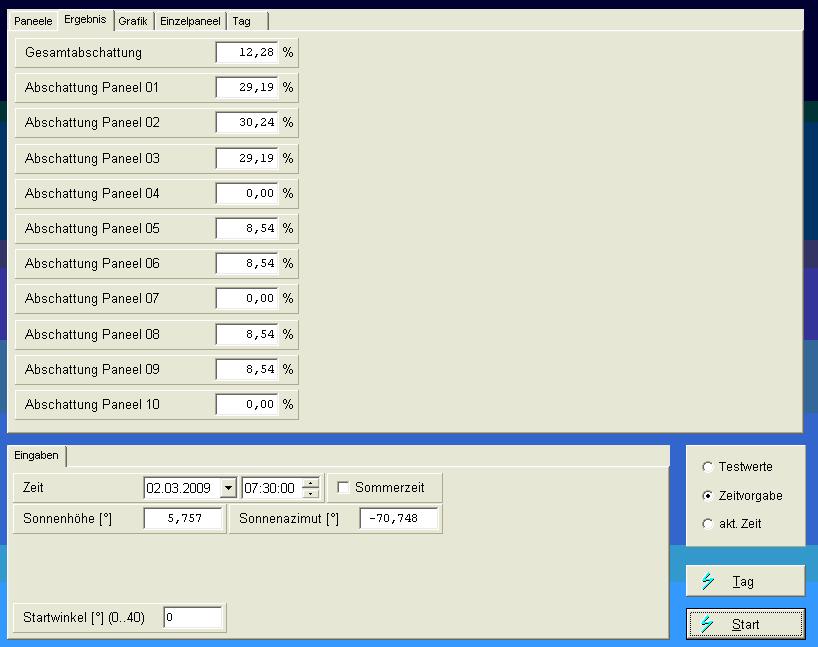The image size is (818, 647).
Task: Open the date picker dropdown arrow
Action: click(228, 488)
